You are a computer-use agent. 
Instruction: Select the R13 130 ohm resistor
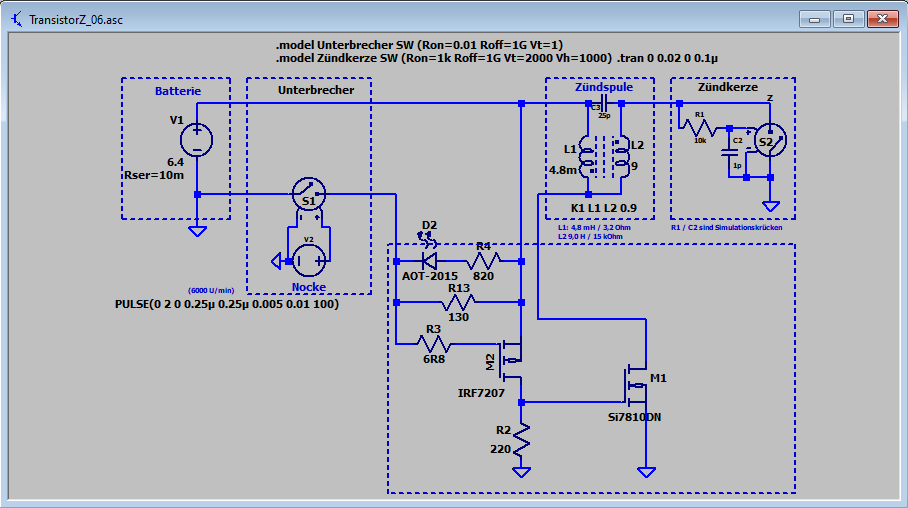(460, 302)
